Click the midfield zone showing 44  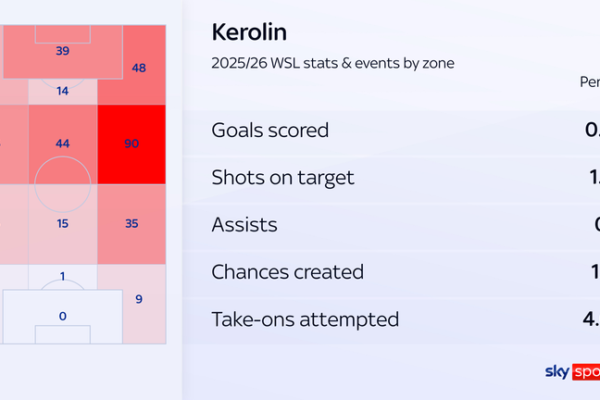pyautogui.click(x=63, y=144)
